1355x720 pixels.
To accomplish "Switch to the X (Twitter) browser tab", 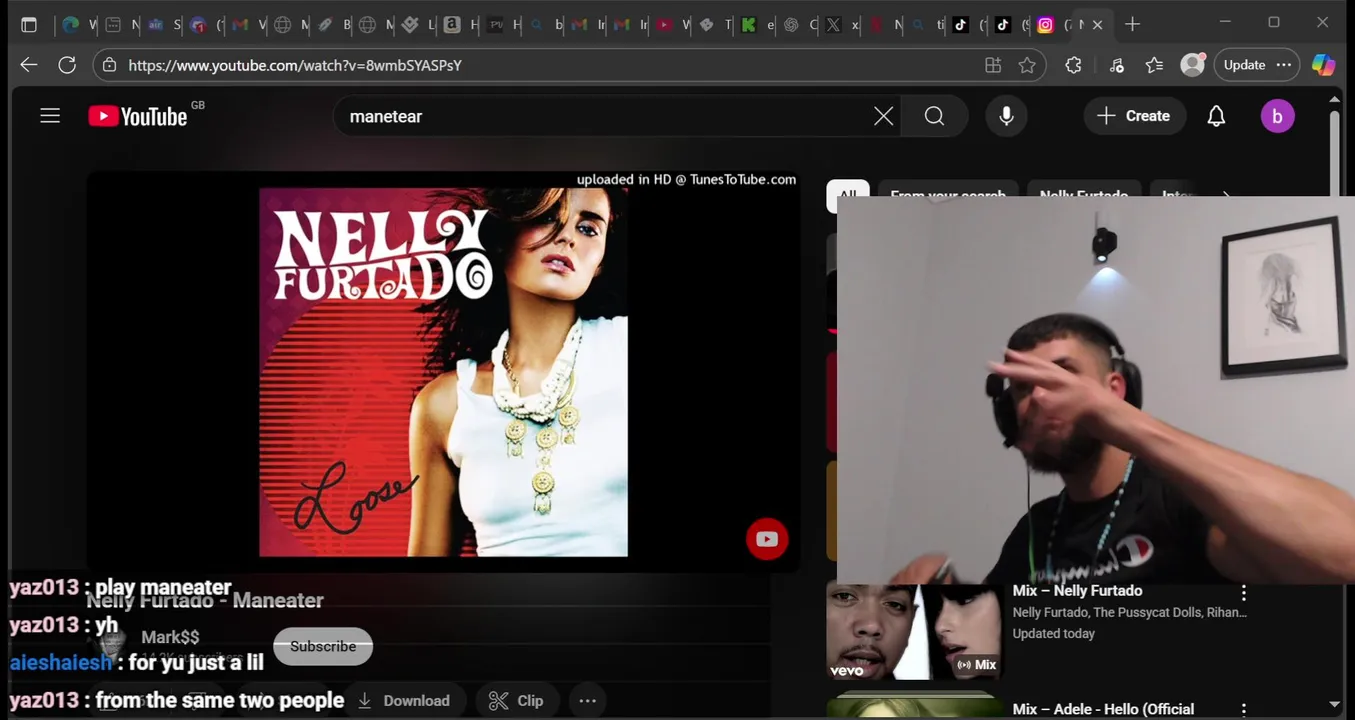I will [833, 25].
